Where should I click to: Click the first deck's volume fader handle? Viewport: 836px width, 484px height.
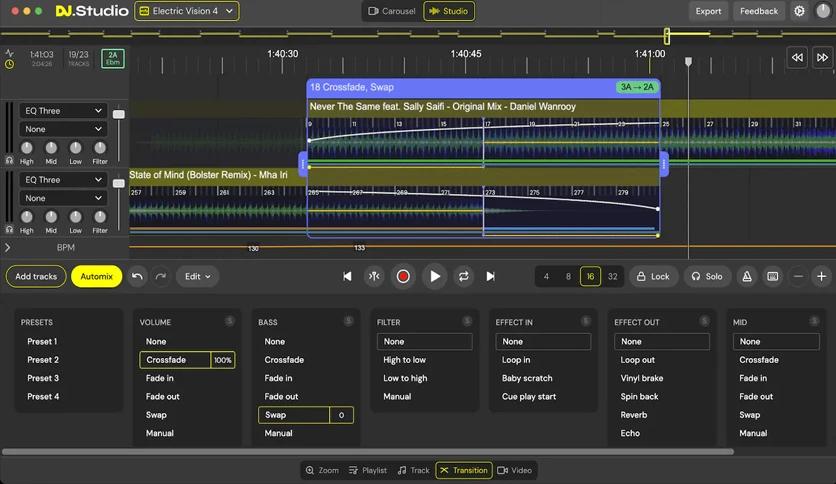tap(119, 114)
